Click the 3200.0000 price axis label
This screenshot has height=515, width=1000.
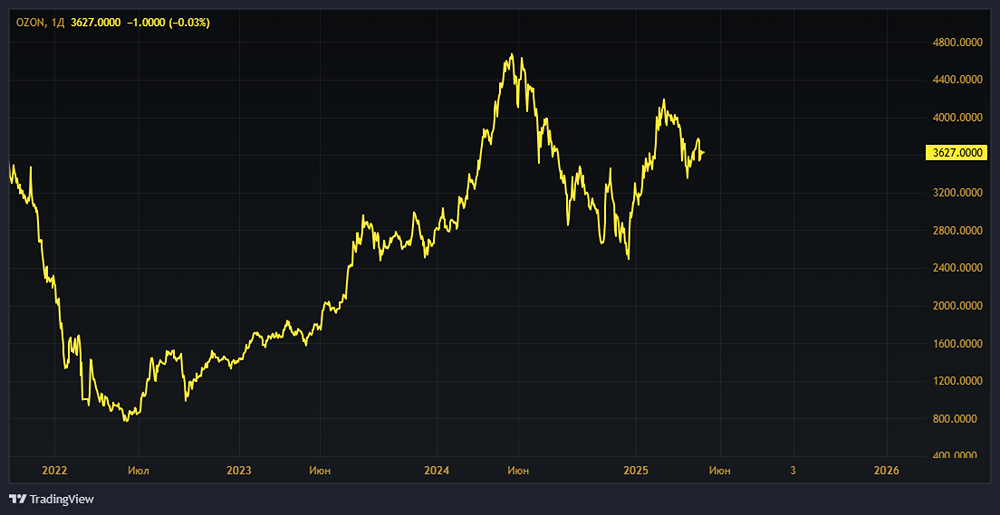coord(956,193)
